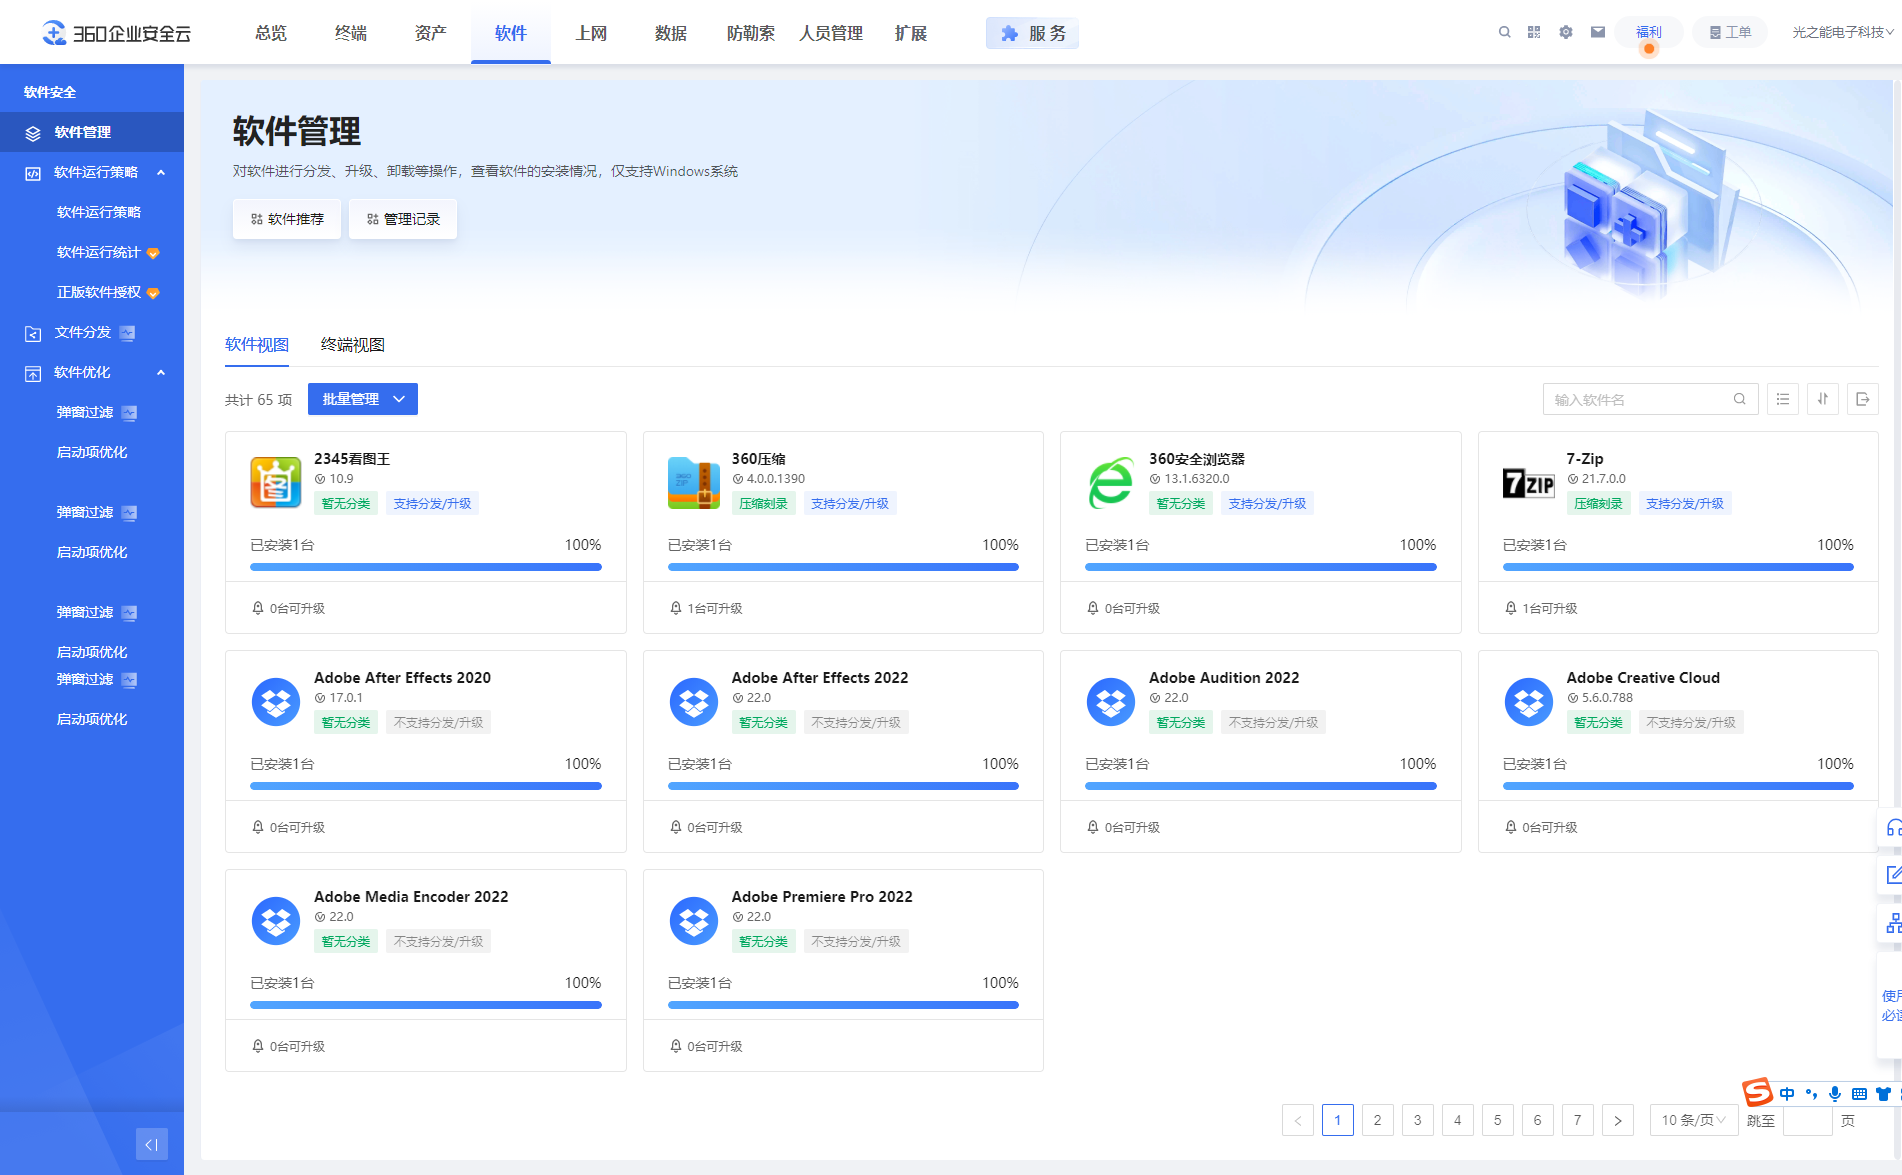Go to page 7
Viewport: 1902px width, 1175px height.
tap(1578, 1120)
